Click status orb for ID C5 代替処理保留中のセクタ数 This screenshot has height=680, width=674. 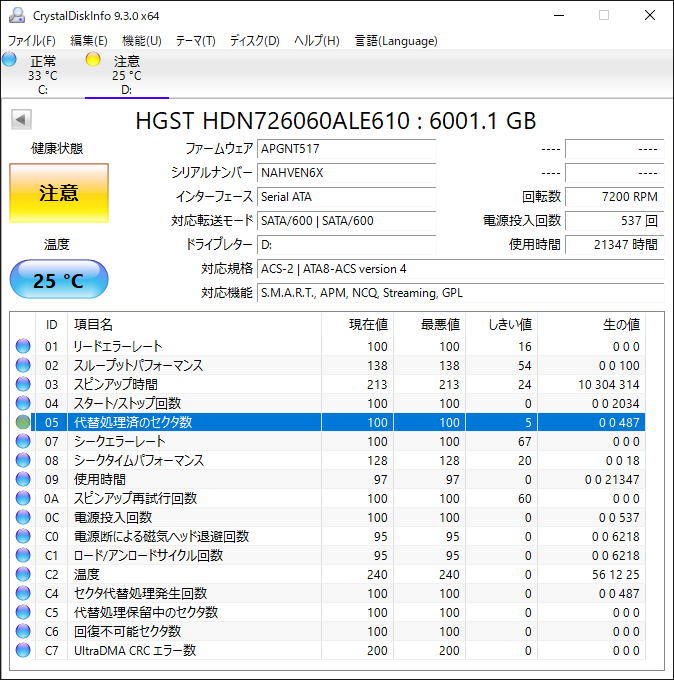click(23, 612)
